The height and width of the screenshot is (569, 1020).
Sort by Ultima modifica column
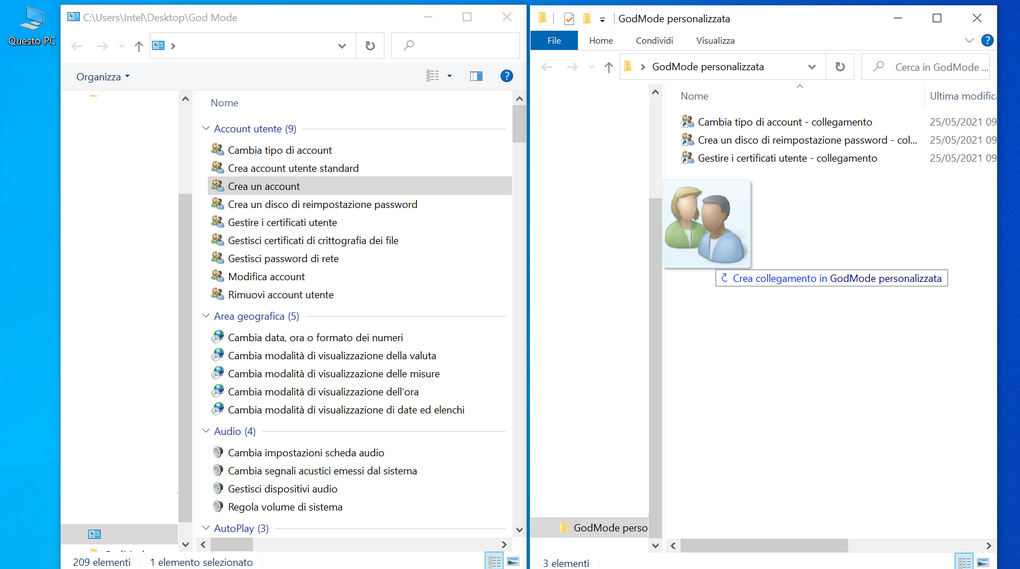(962, 96)
